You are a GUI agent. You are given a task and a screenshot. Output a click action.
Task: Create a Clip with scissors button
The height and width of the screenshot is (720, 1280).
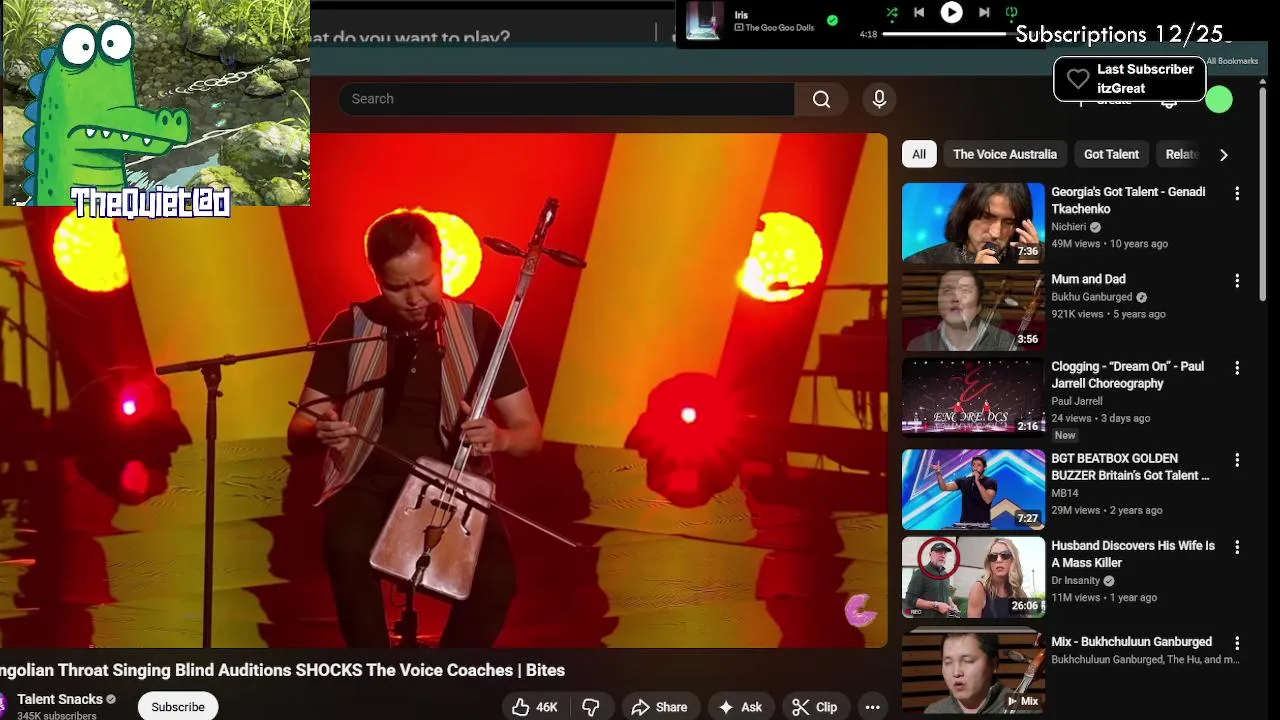(815, 707)
